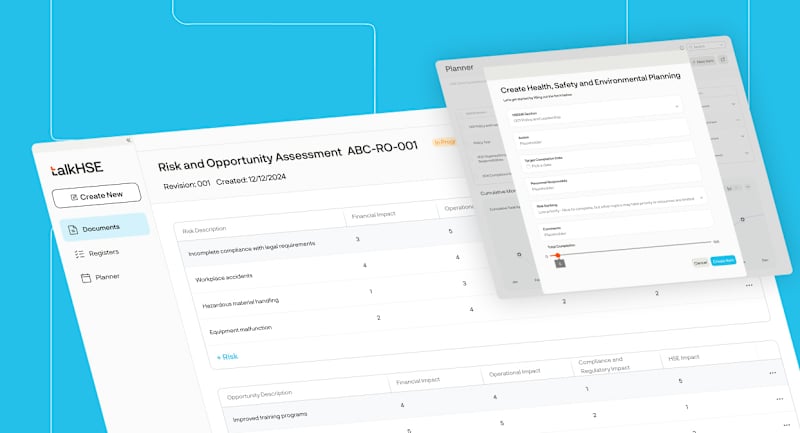Viewport: 800px width, 433px height.
Task: Open more options for Equipment malfunction row
Action: pyautogui.click(x=749, y=286)
